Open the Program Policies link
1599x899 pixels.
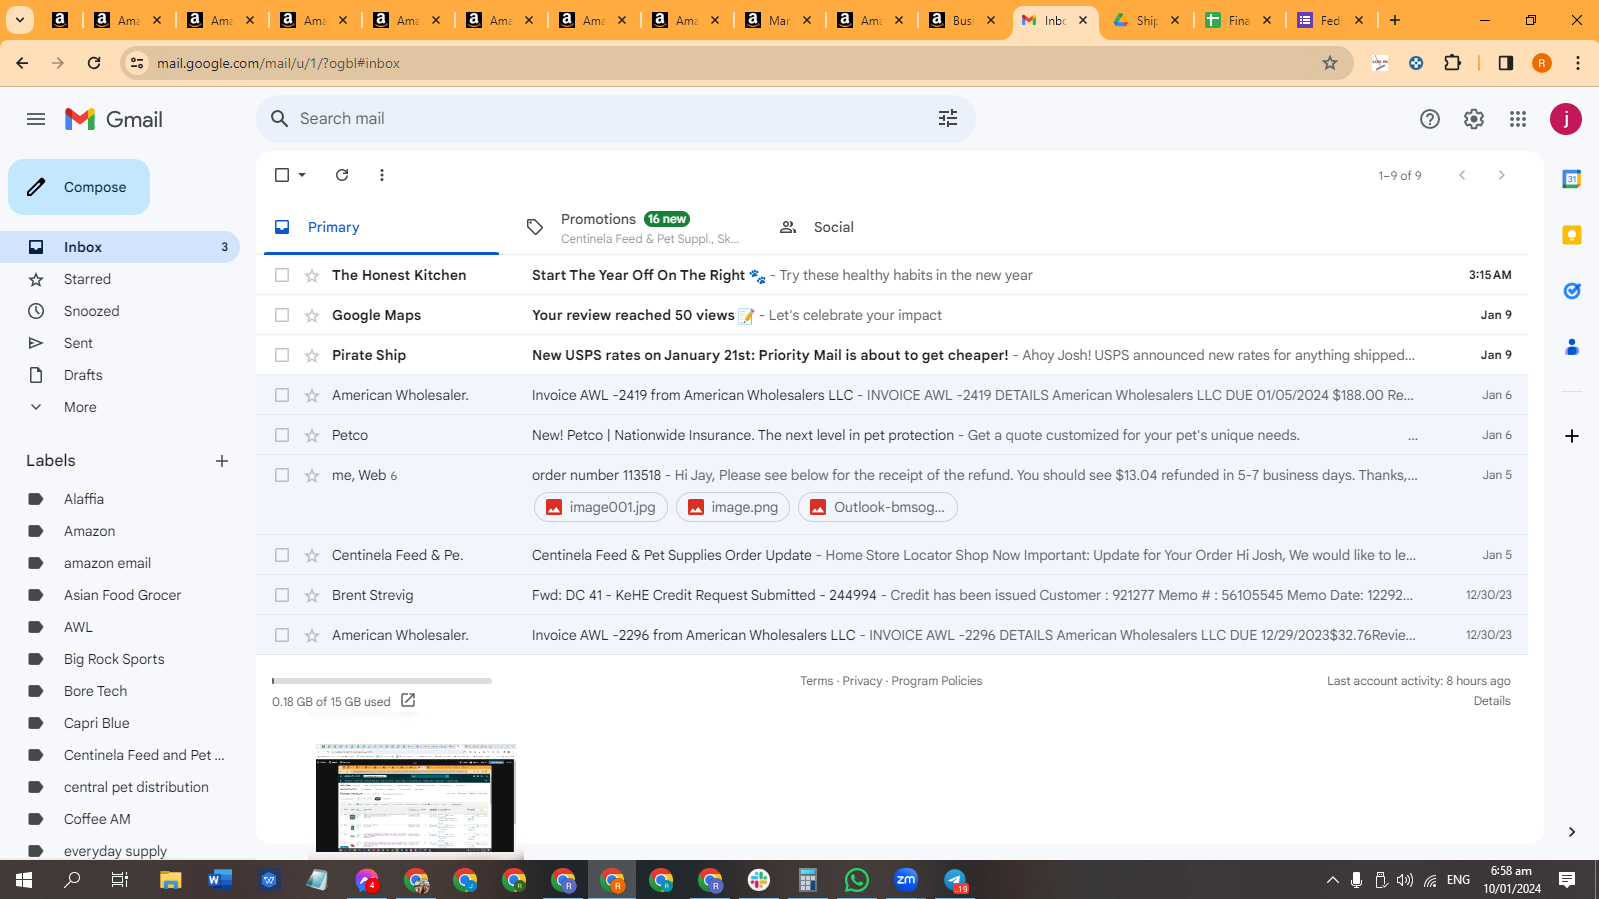[x=936, y=681]
